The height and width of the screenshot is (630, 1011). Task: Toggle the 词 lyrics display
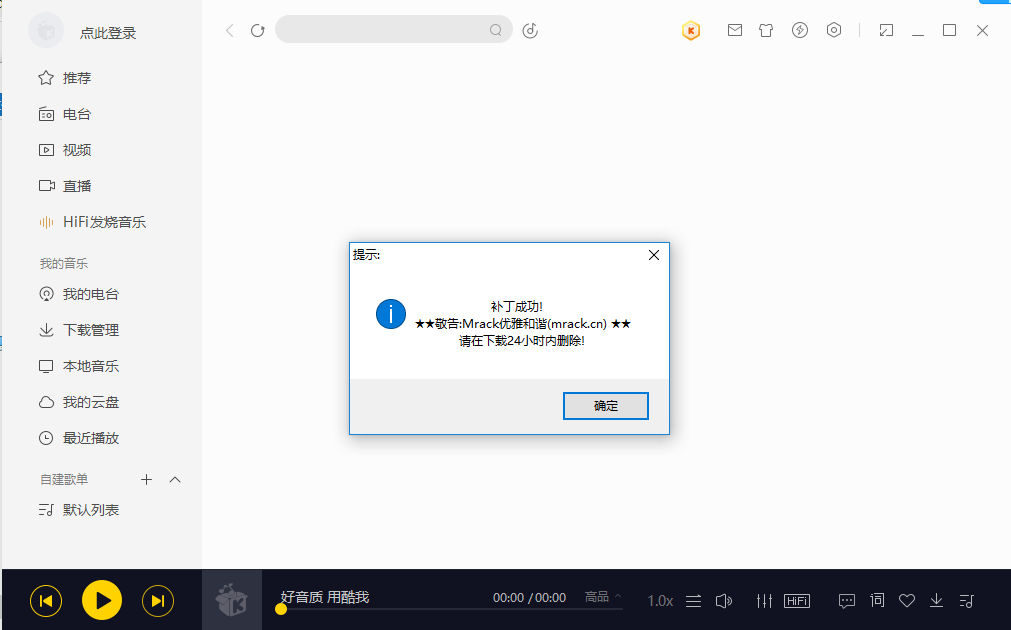click(x=877, y=600)
